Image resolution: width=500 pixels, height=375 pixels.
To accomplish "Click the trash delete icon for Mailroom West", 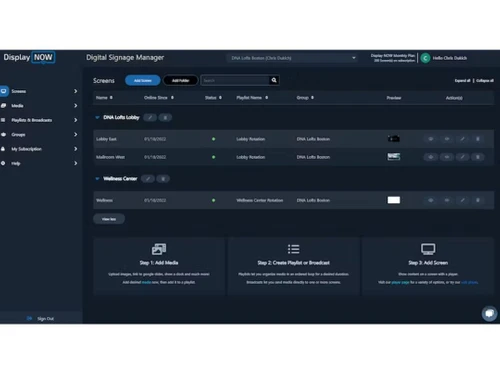I will [478, 157].
